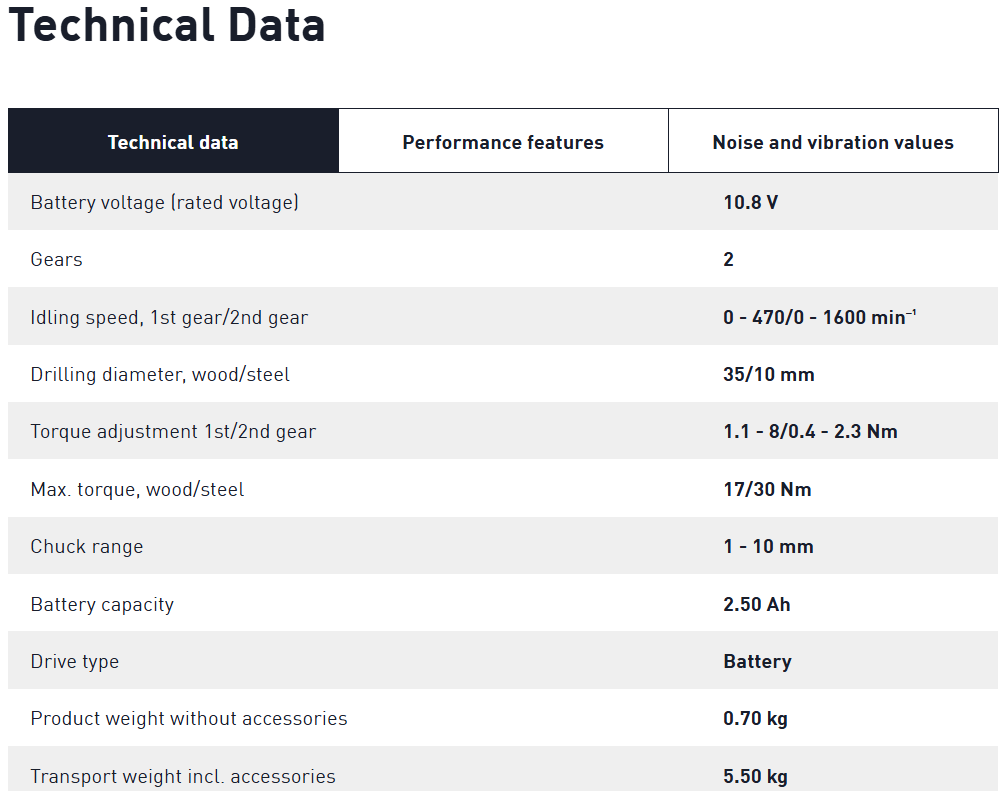The width and height of the screenshot is (1006, 791).
Task: Open the Noise and vibration values tab
Action: [x=833, y=142]
